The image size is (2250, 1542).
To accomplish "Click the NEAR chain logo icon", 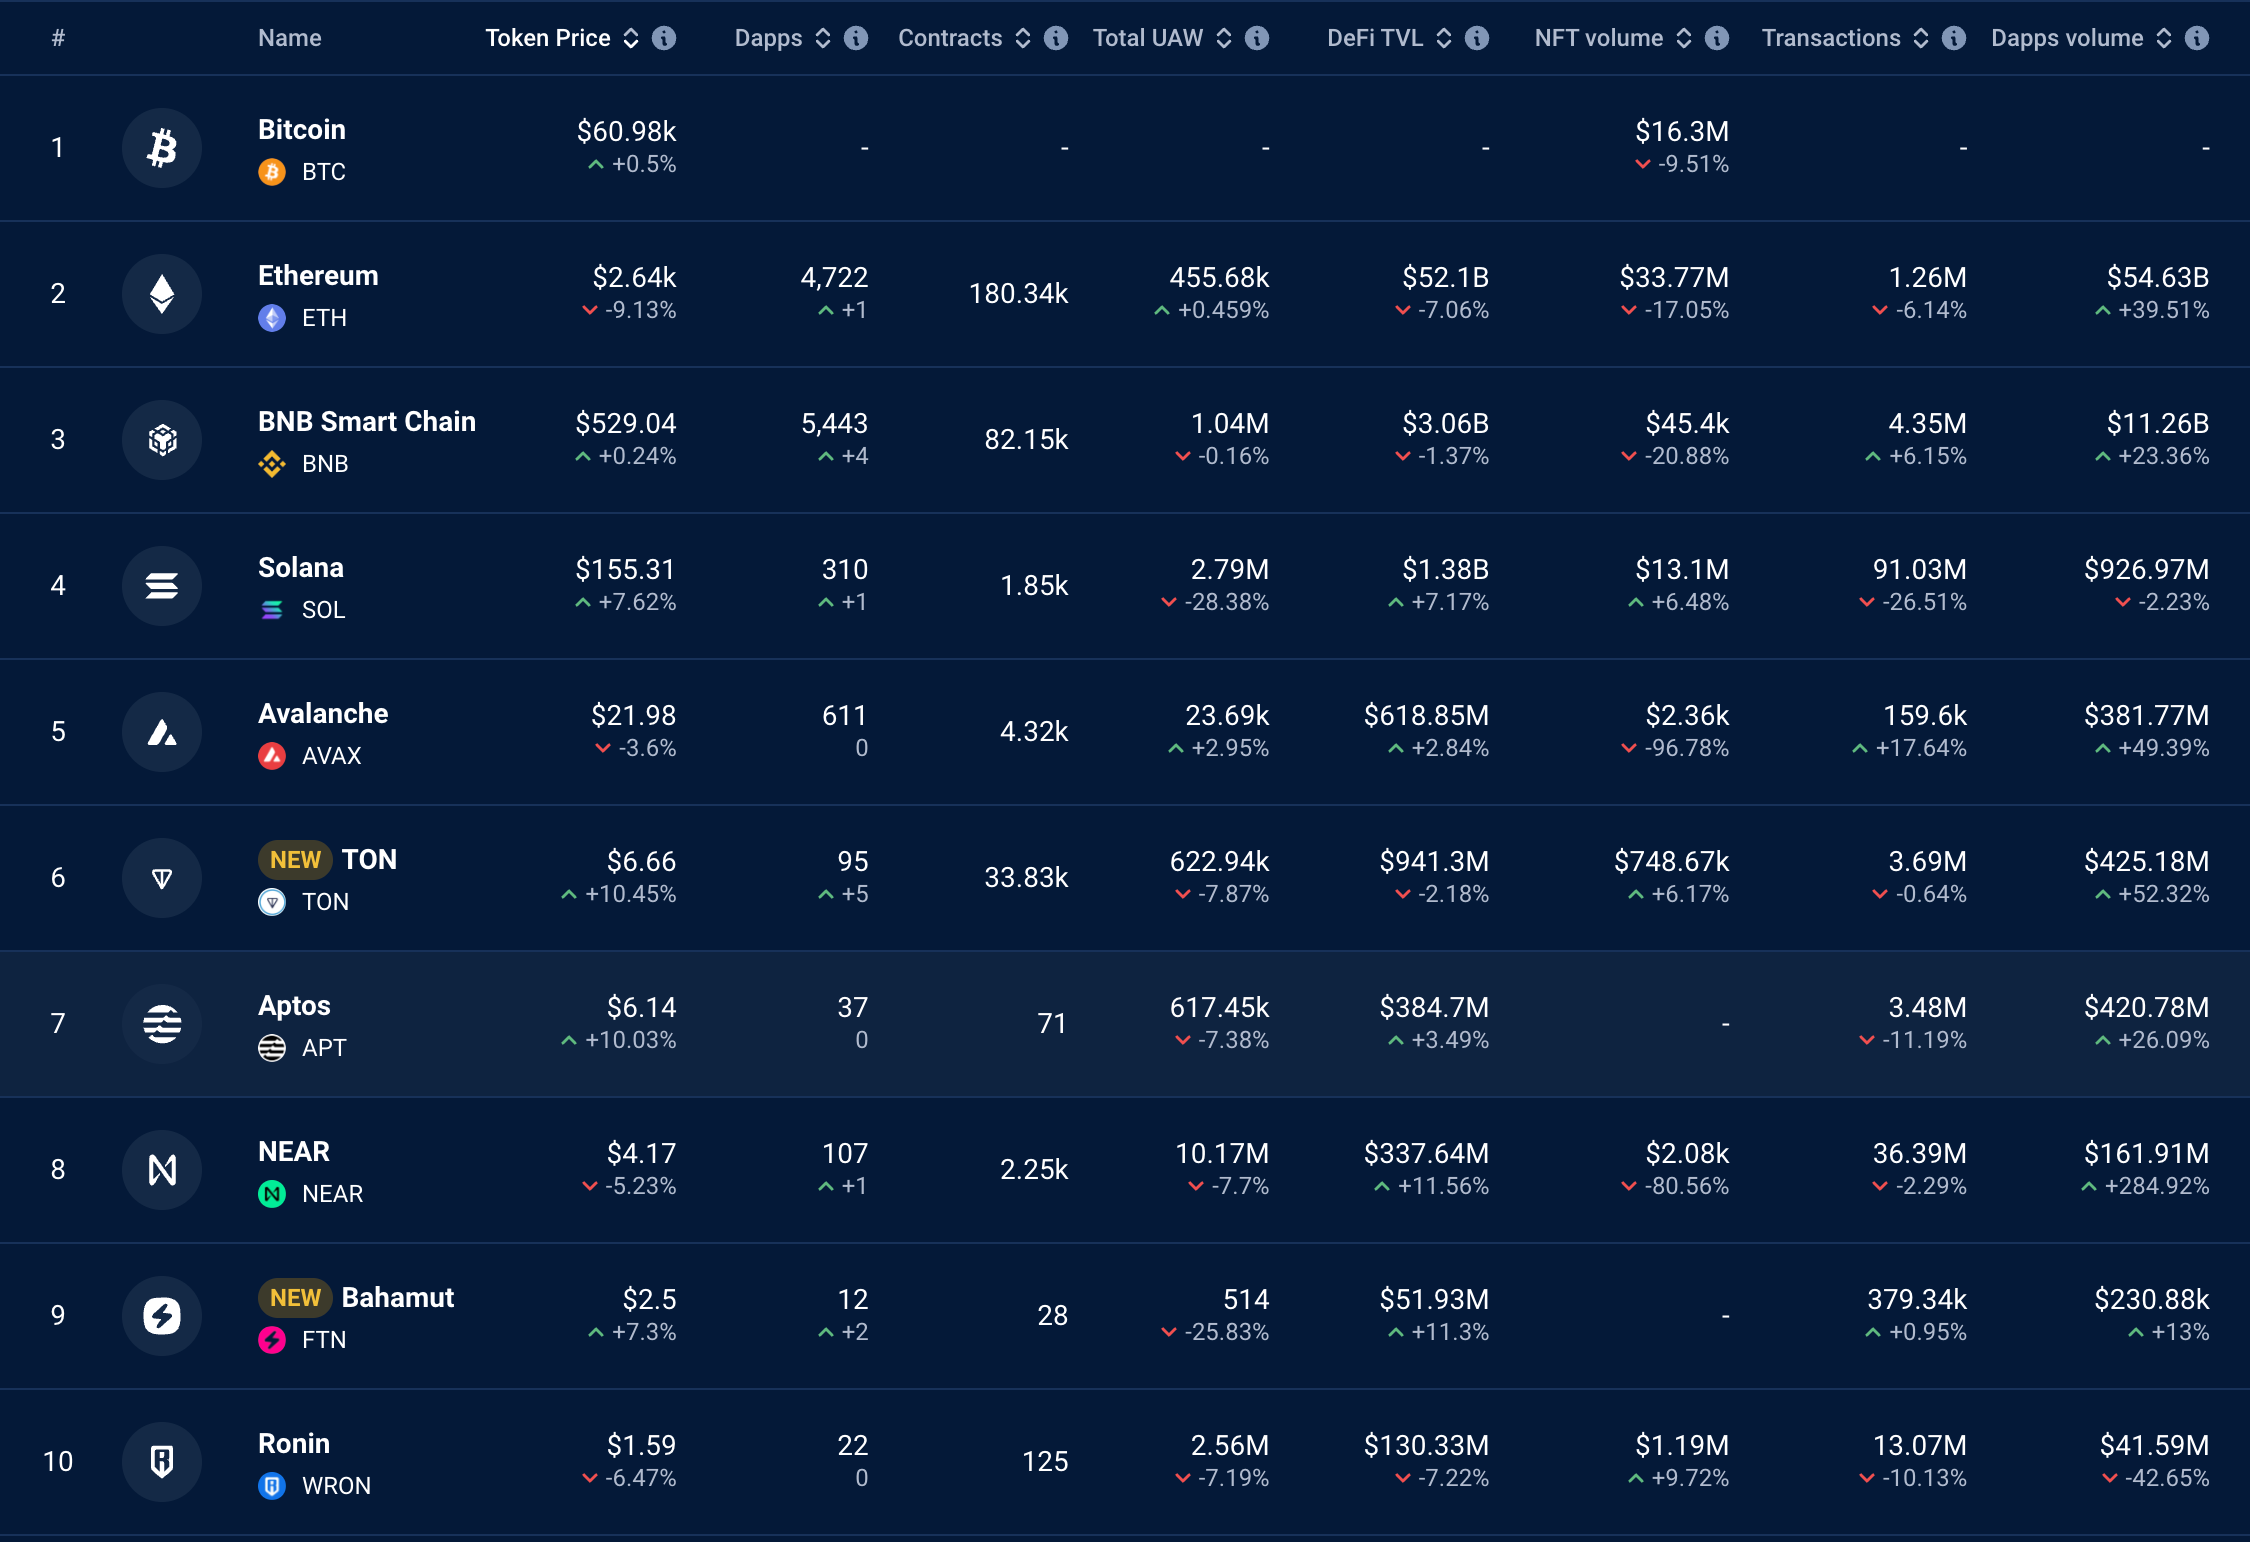I will pos(162,1170).
